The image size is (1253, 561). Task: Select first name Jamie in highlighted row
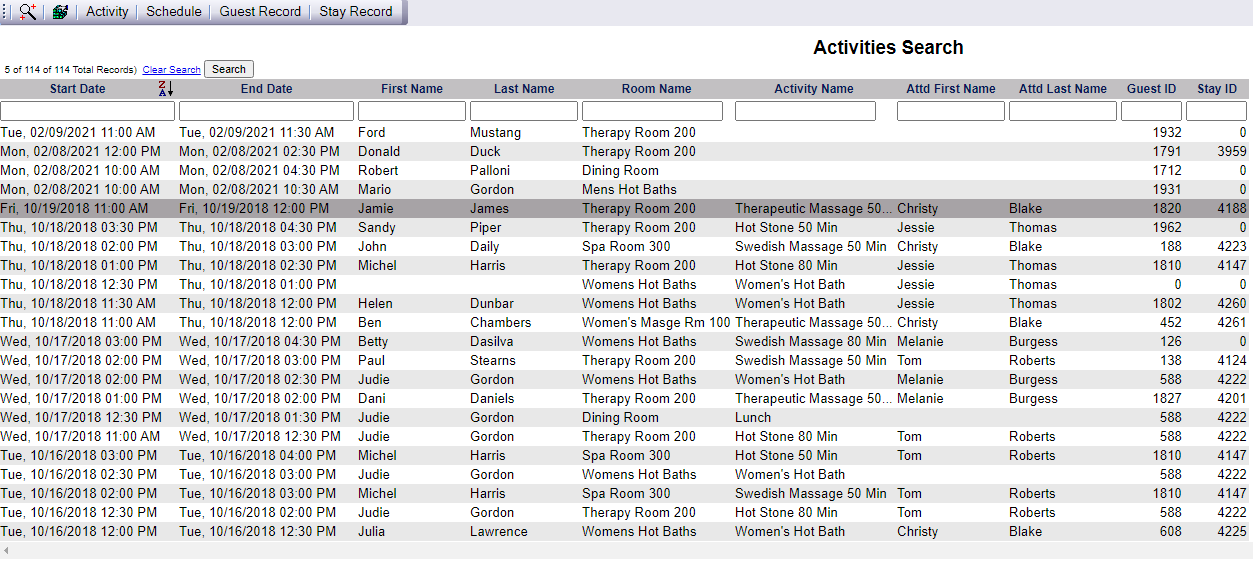tap(376, 208)
